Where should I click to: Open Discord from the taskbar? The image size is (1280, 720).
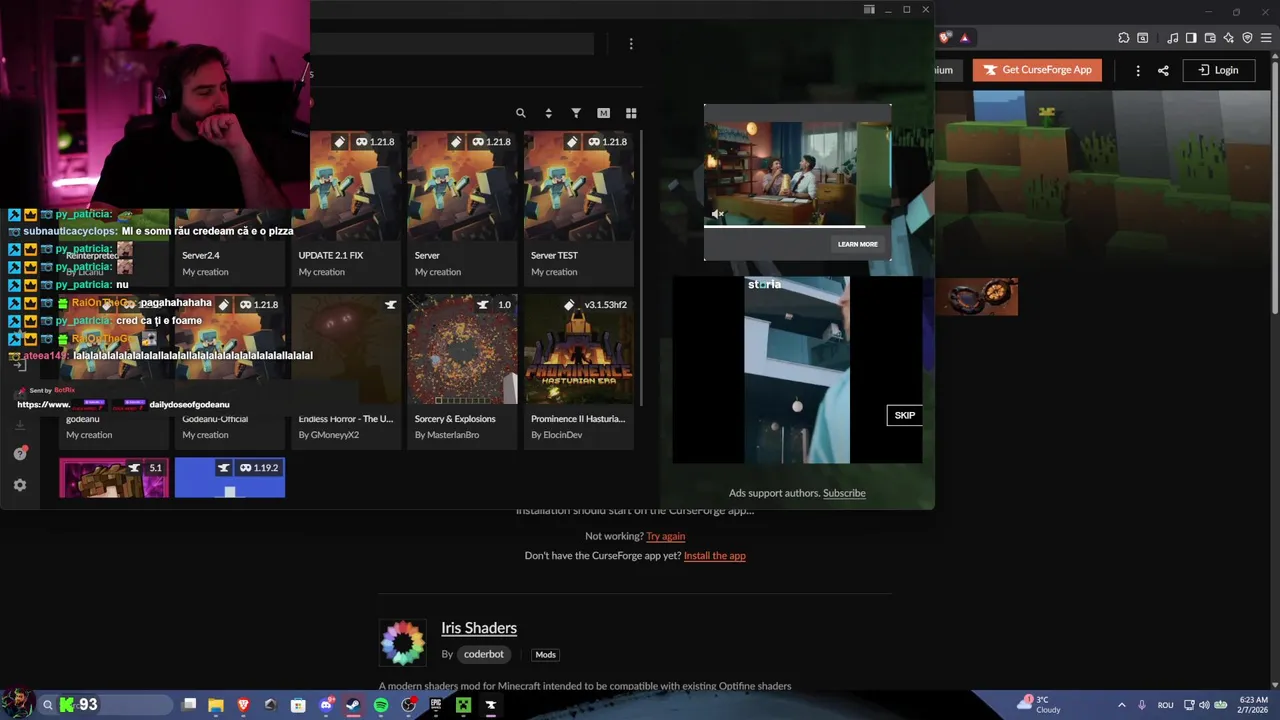pyautogui.click(x=326, y=705)
